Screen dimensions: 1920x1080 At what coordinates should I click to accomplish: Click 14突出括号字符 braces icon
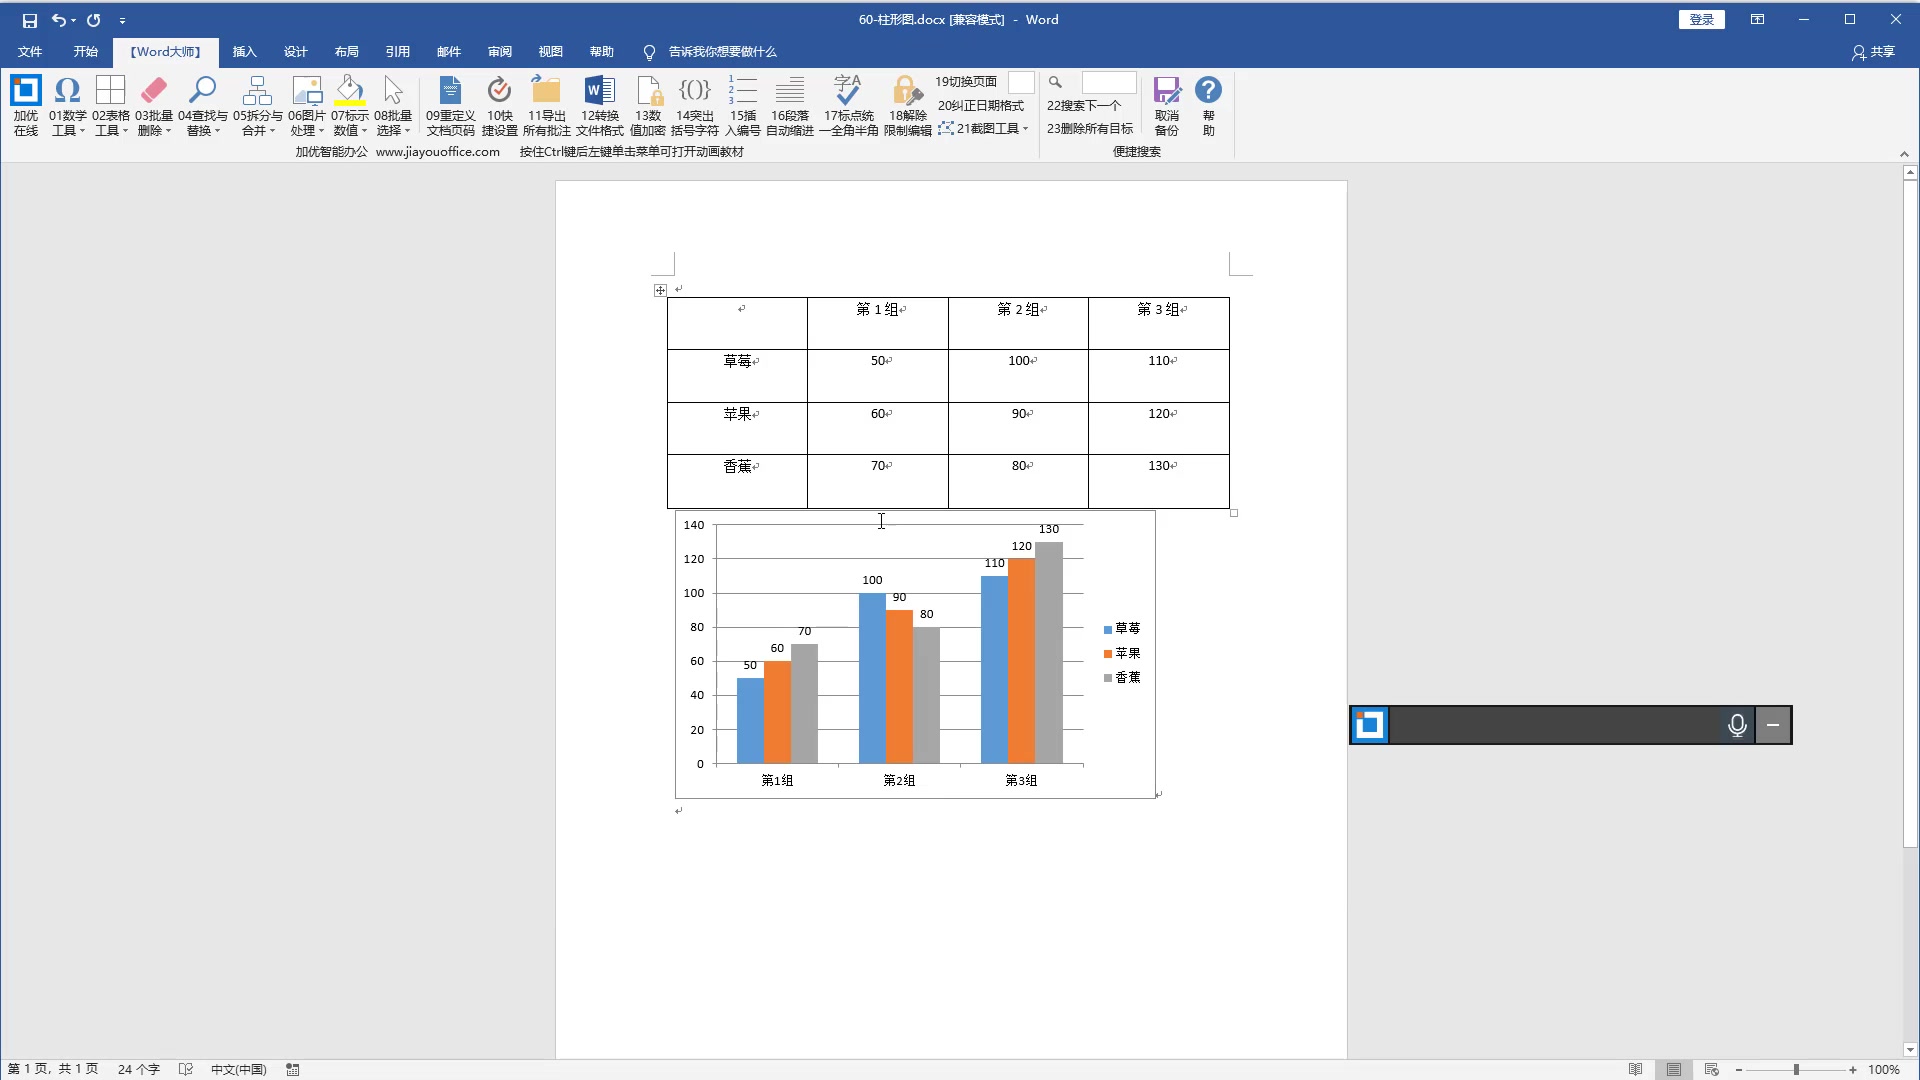(694, 92)
